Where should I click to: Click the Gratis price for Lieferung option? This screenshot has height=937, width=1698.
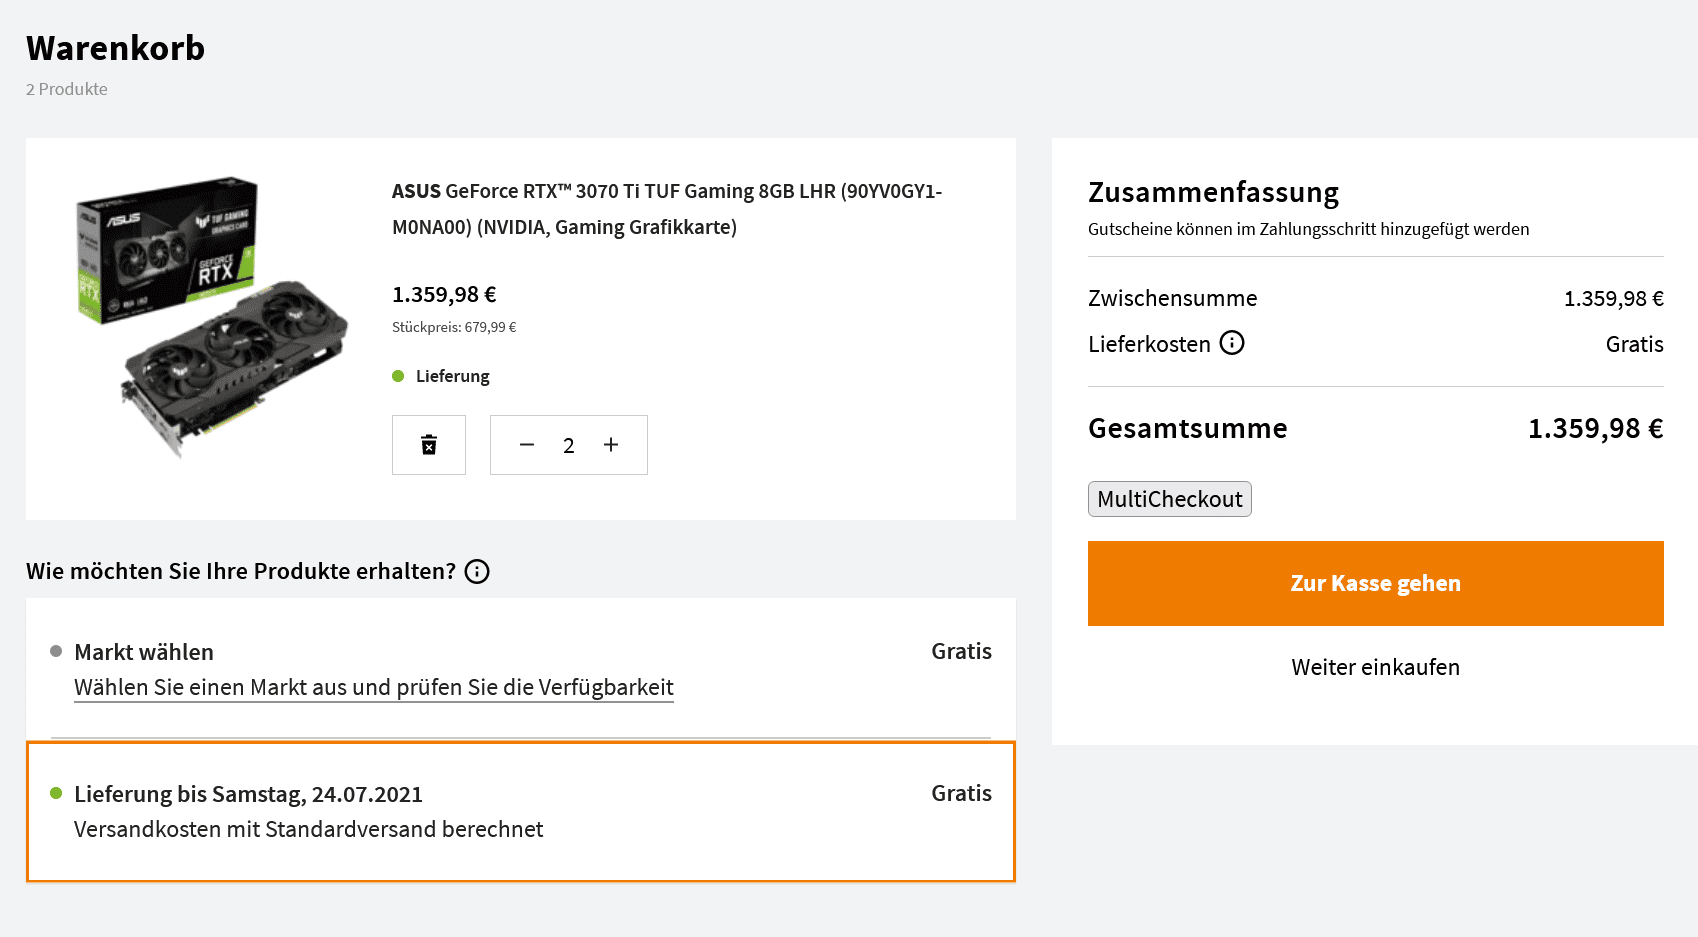[x=962, y=794]
